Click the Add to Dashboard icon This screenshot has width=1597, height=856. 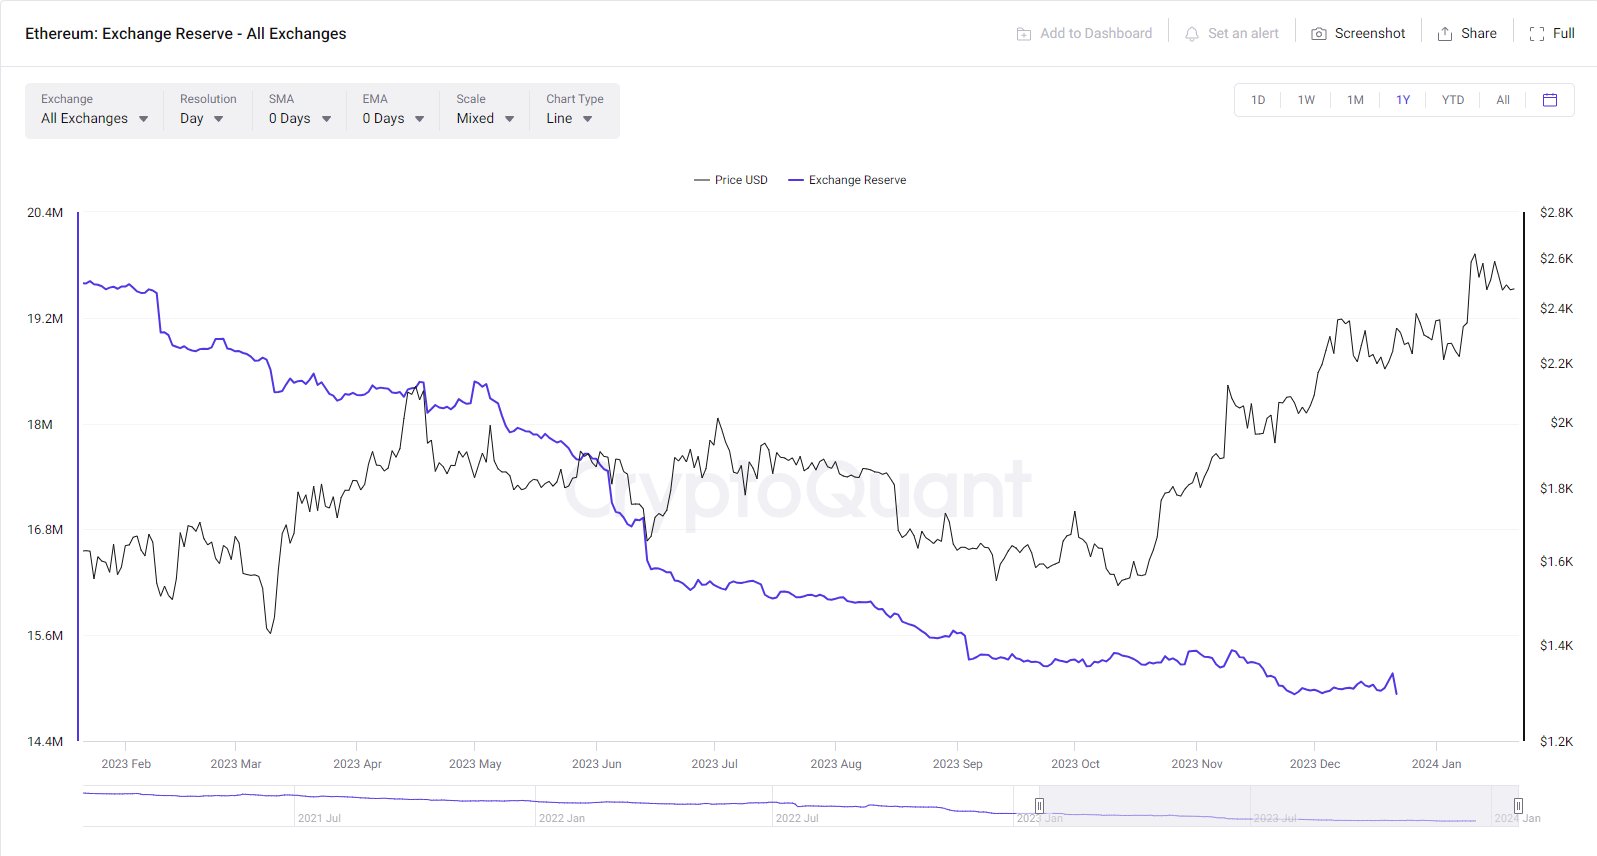tap(1024, 34)
